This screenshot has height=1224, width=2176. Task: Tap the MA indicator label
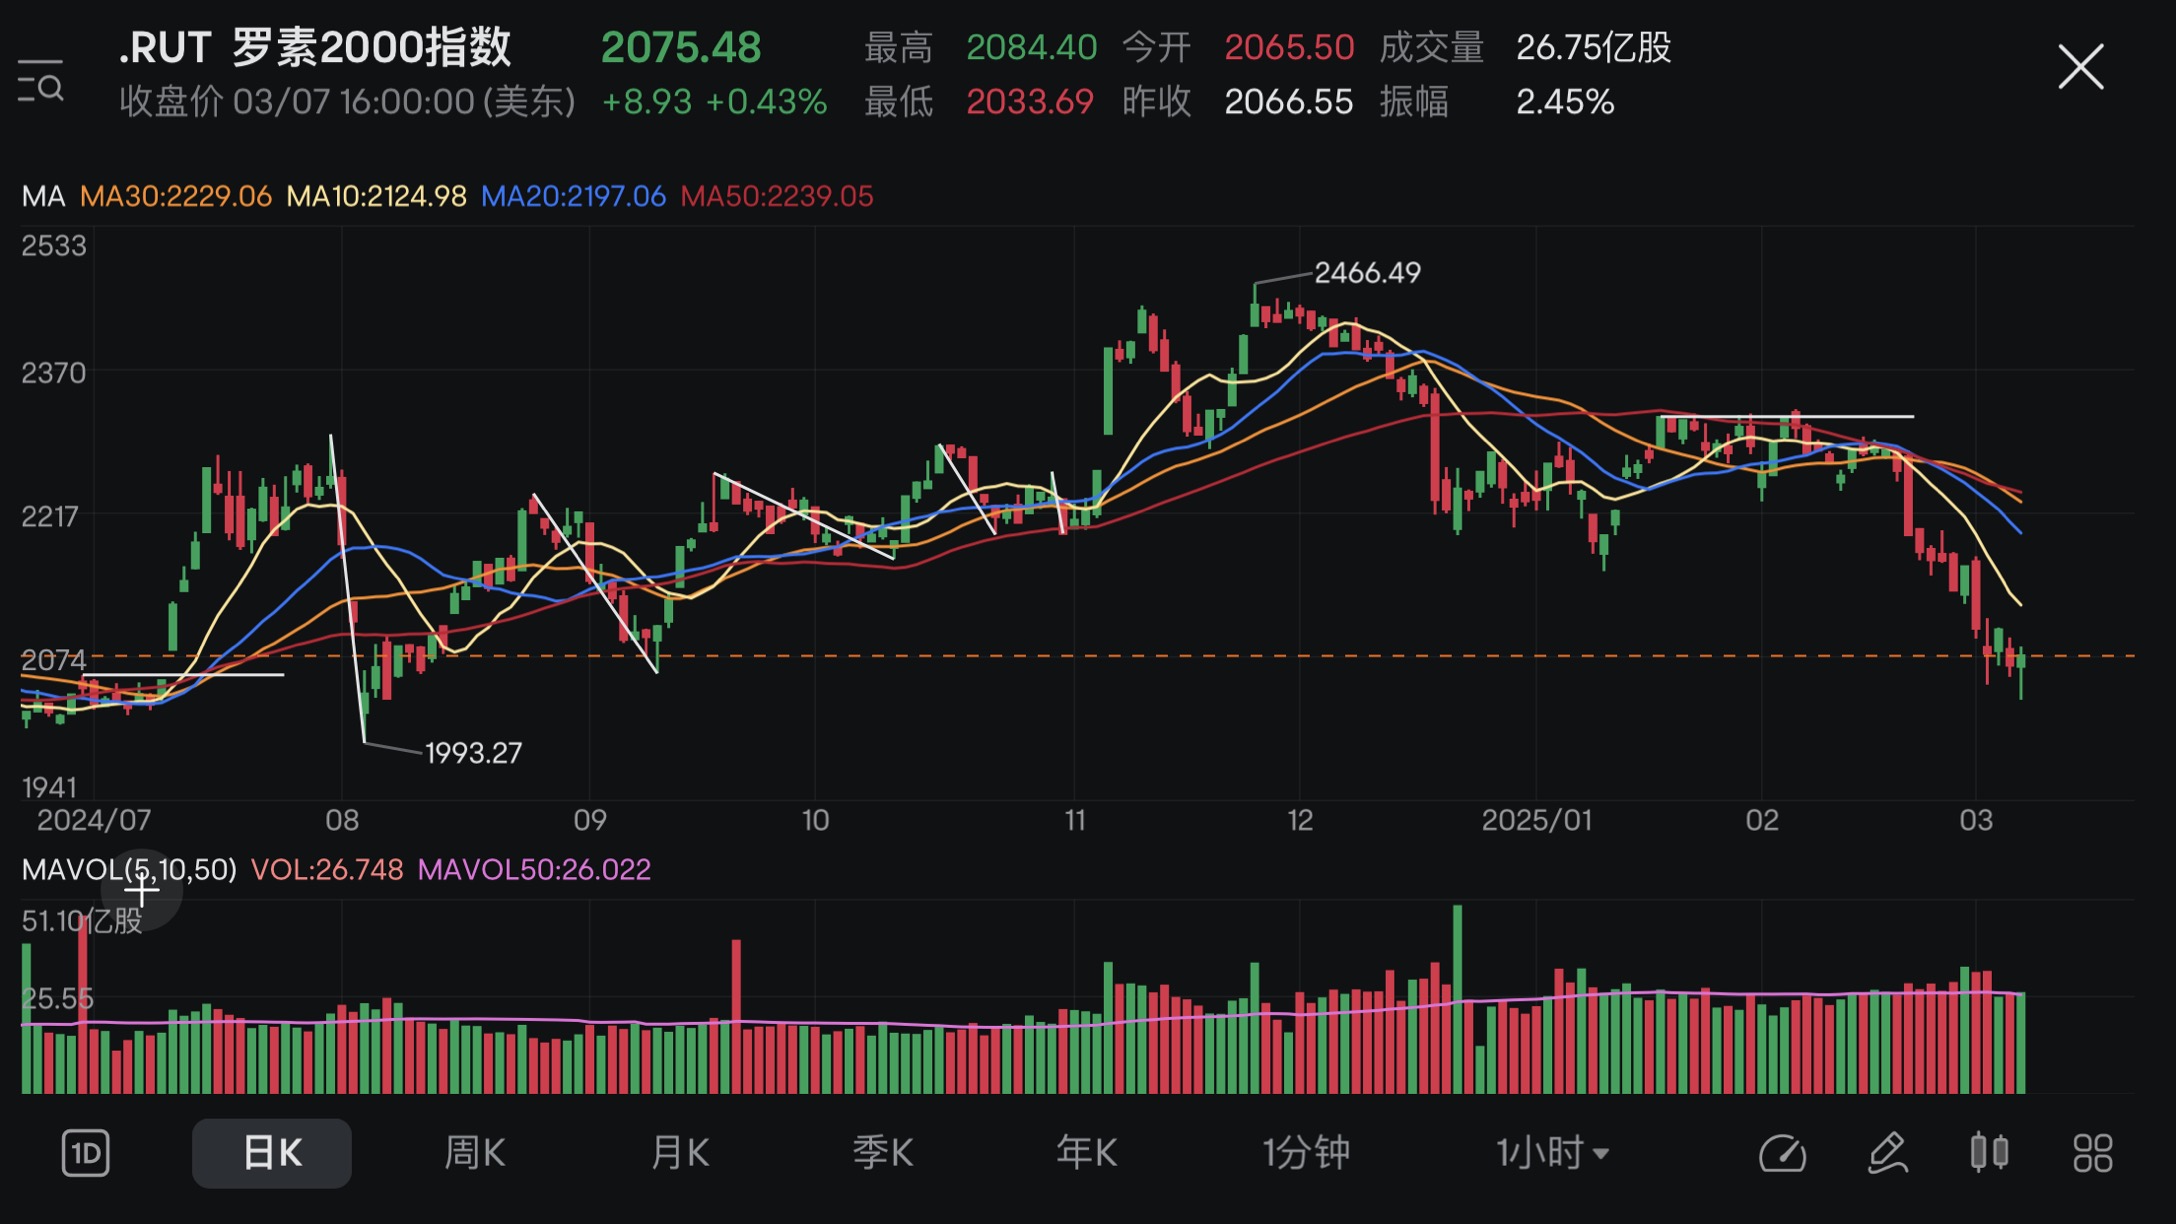43,196
